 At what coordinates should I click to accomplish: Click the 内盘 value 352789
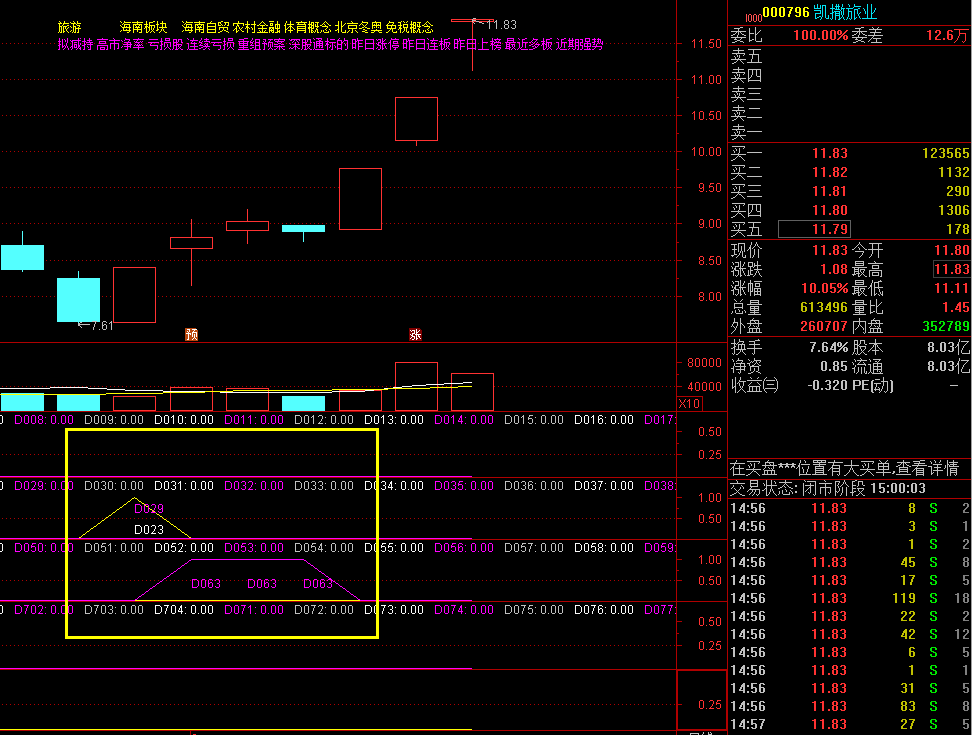(x=945, y=326)
